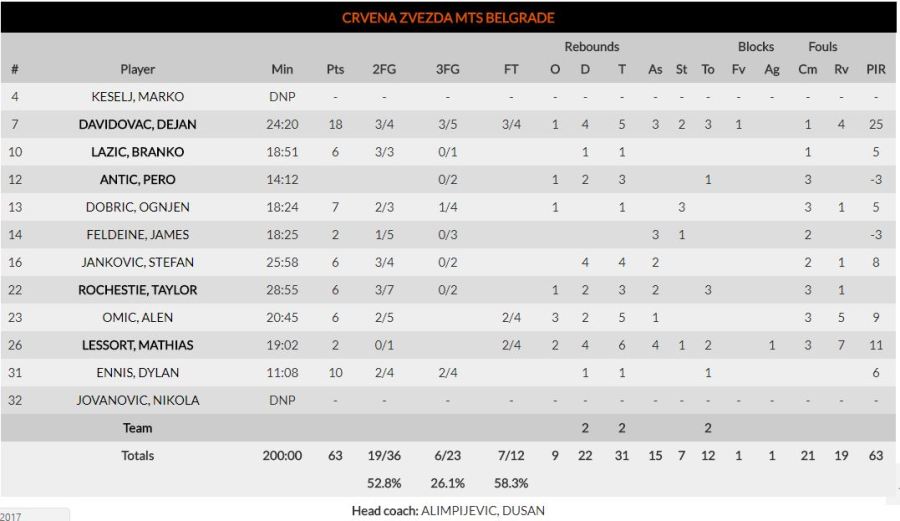Open Dejan Davidovac's player page
Viewport: 900px width, 521px height.
coord(138,125)
